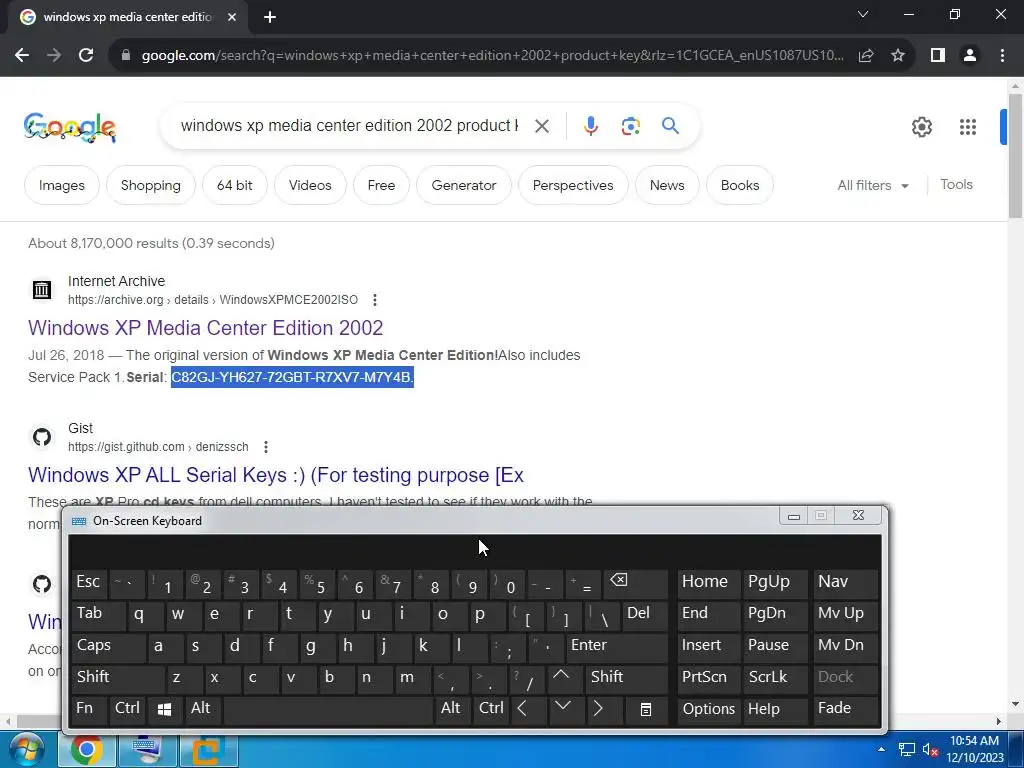Click the share page icon in address bar

[866, 56]
